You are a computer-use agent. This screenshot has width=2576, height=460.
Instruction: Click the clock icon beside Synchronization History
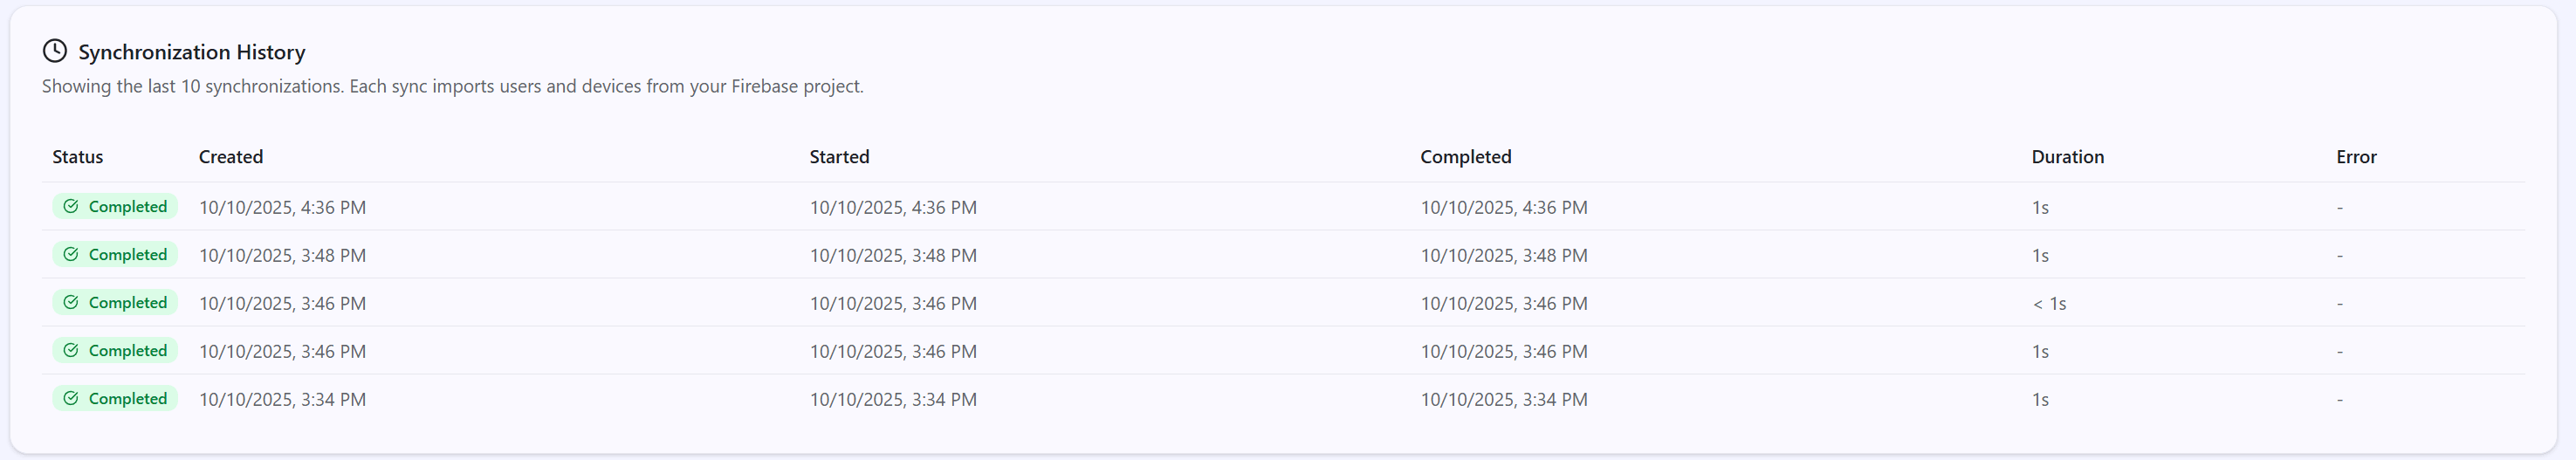pos(55,51)
